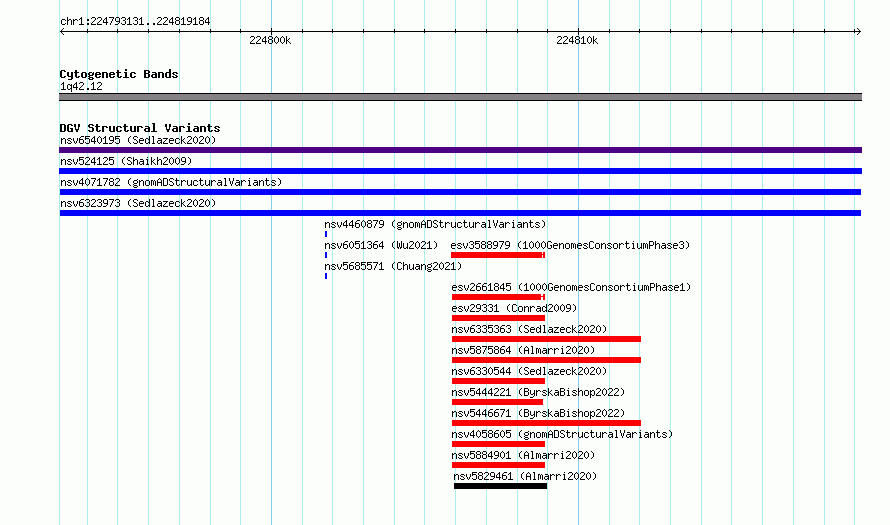Click the long red bar under nsv6335363

pyautogui.click(x=547, y=339)
